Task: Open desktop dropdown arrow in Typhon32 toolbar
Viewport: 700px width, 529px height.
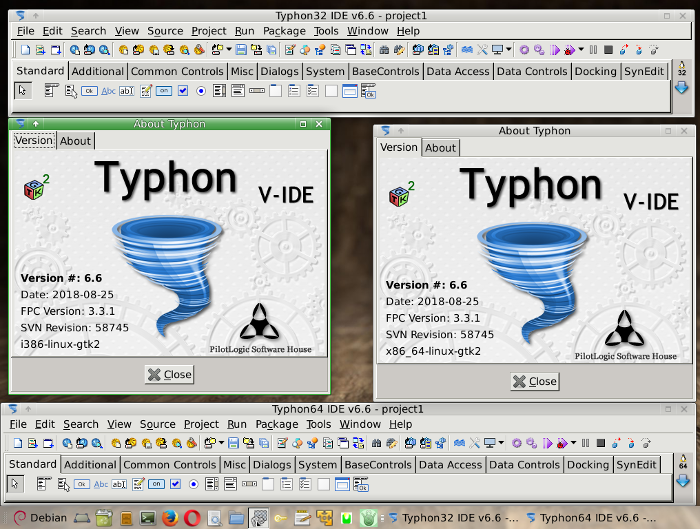Action: click(508, 49)
